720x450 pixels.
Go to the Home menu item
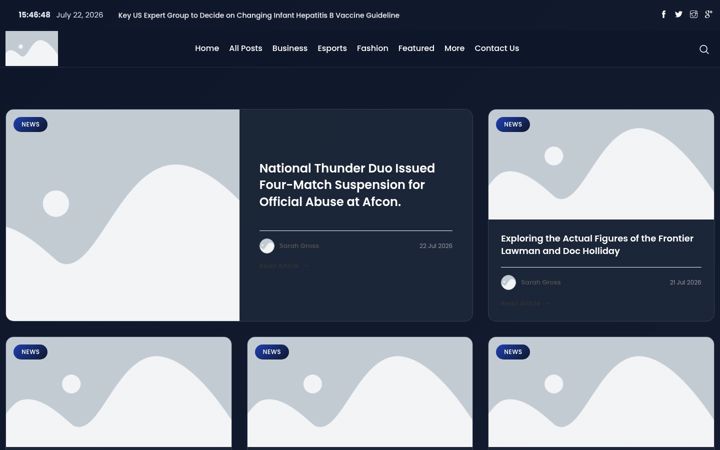point(207,48)
